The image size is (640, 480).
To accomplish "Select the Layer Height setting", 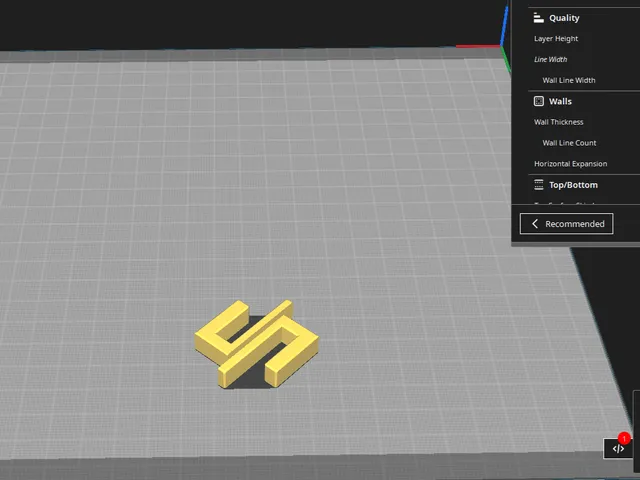I will point(556,39).
